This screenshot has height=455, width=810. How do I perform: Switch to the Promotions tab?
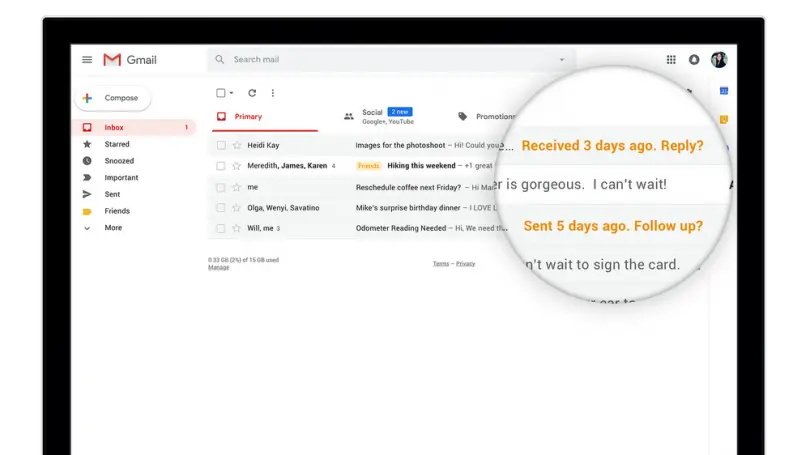(495, 117)
